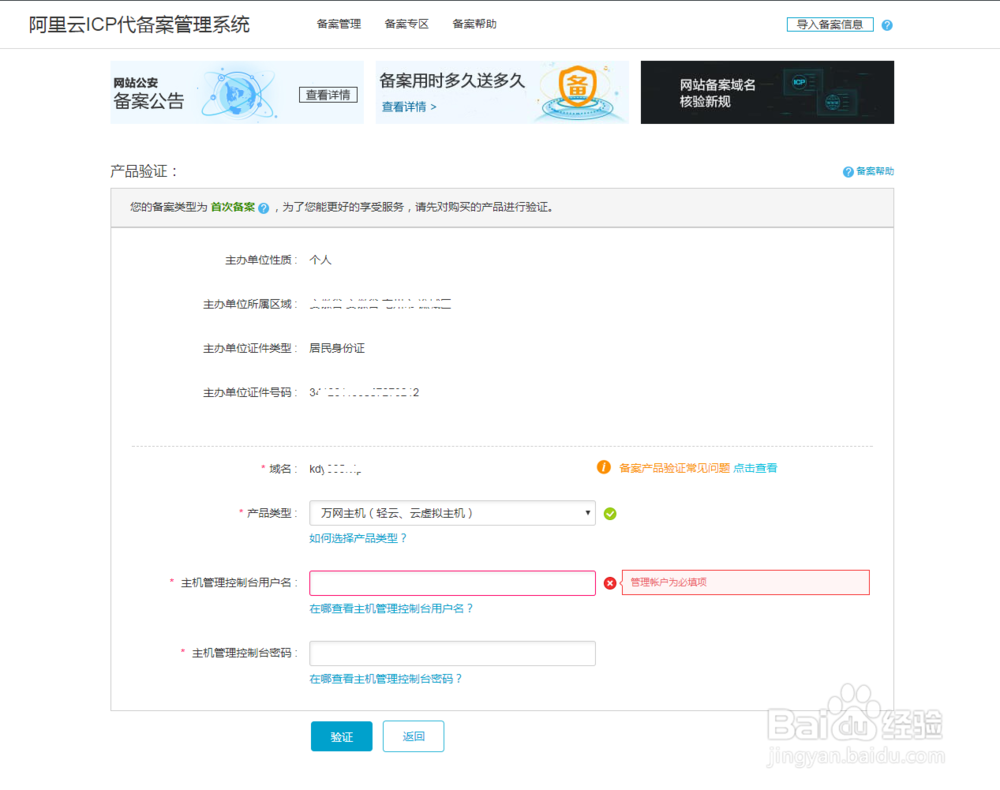
Task: Click the shield 备 icon on middle banner
Action: [577, 85]
